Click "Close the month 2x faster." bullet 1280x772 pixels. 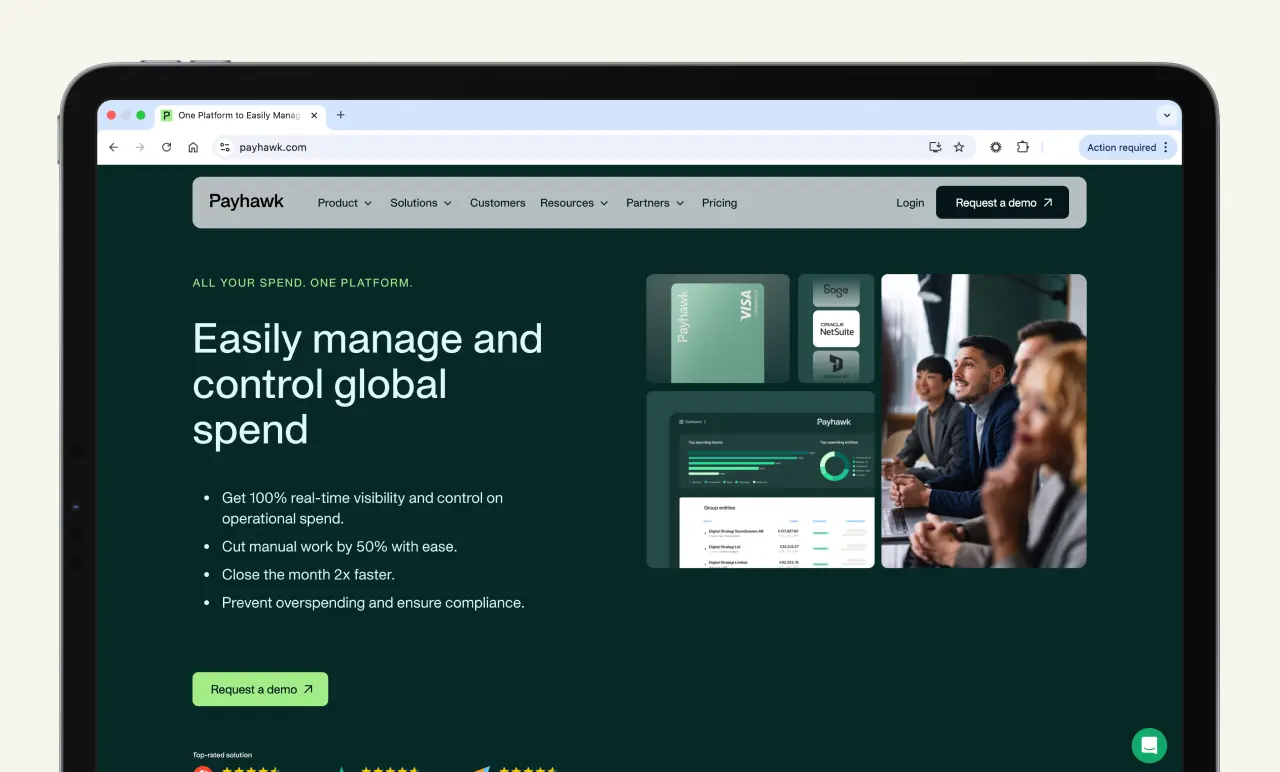[x=308, y=575]
